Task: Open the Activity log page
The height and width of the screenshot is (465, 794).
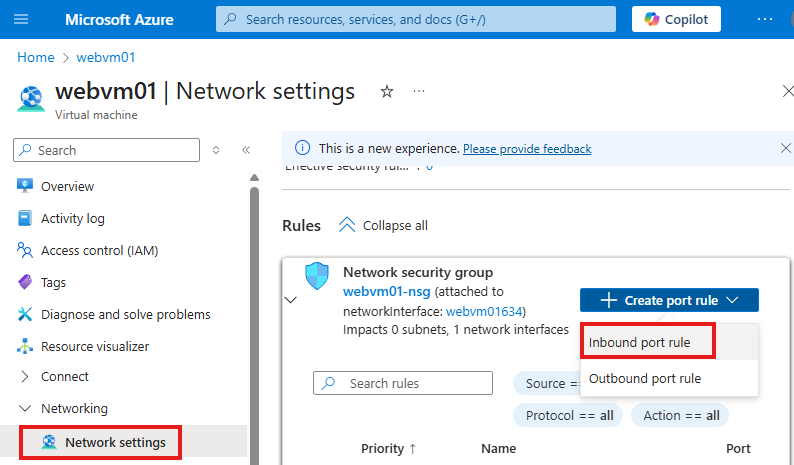Action: pyautogui.click(x=72, y=218)
